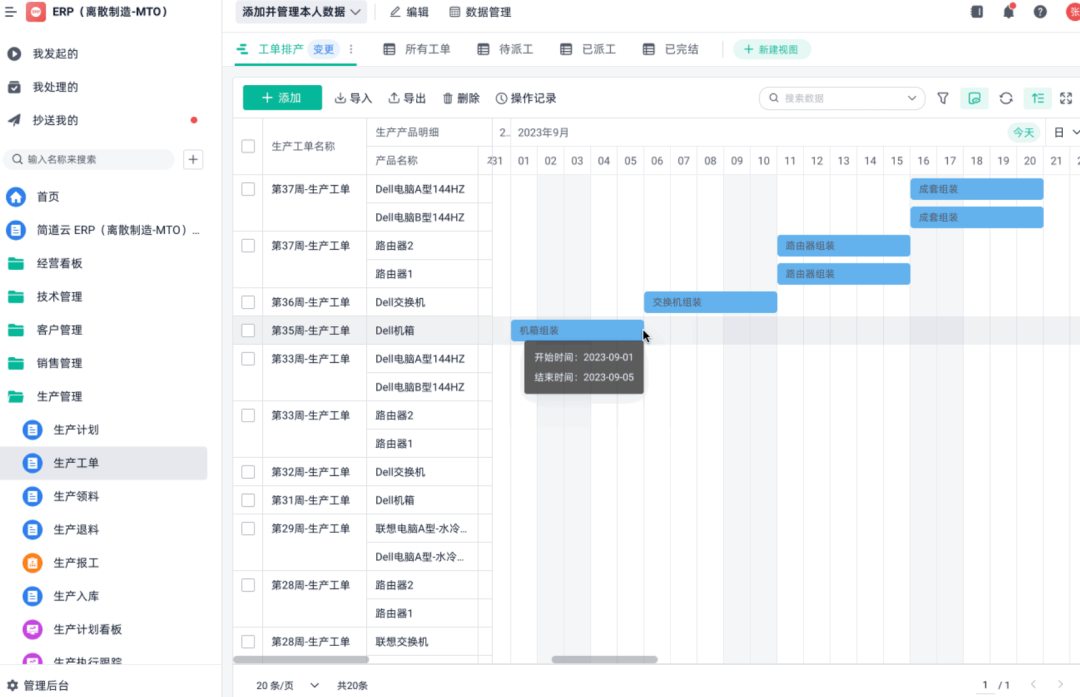
Task: Click the help question mark icon
Action: [x=1040, y=12]
